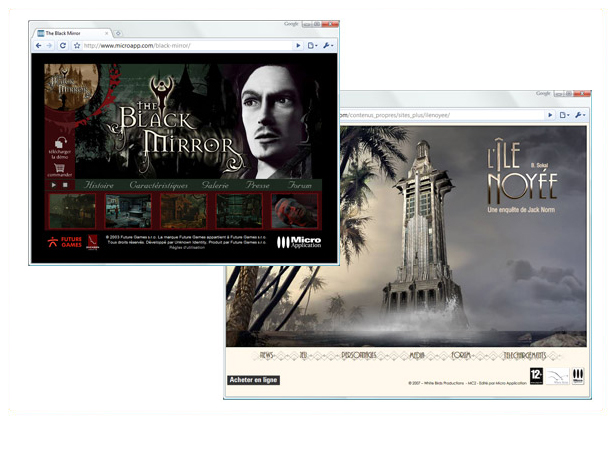
Task: Click the Unknown Identity logo beside Future Games
Action: (93, 242)
